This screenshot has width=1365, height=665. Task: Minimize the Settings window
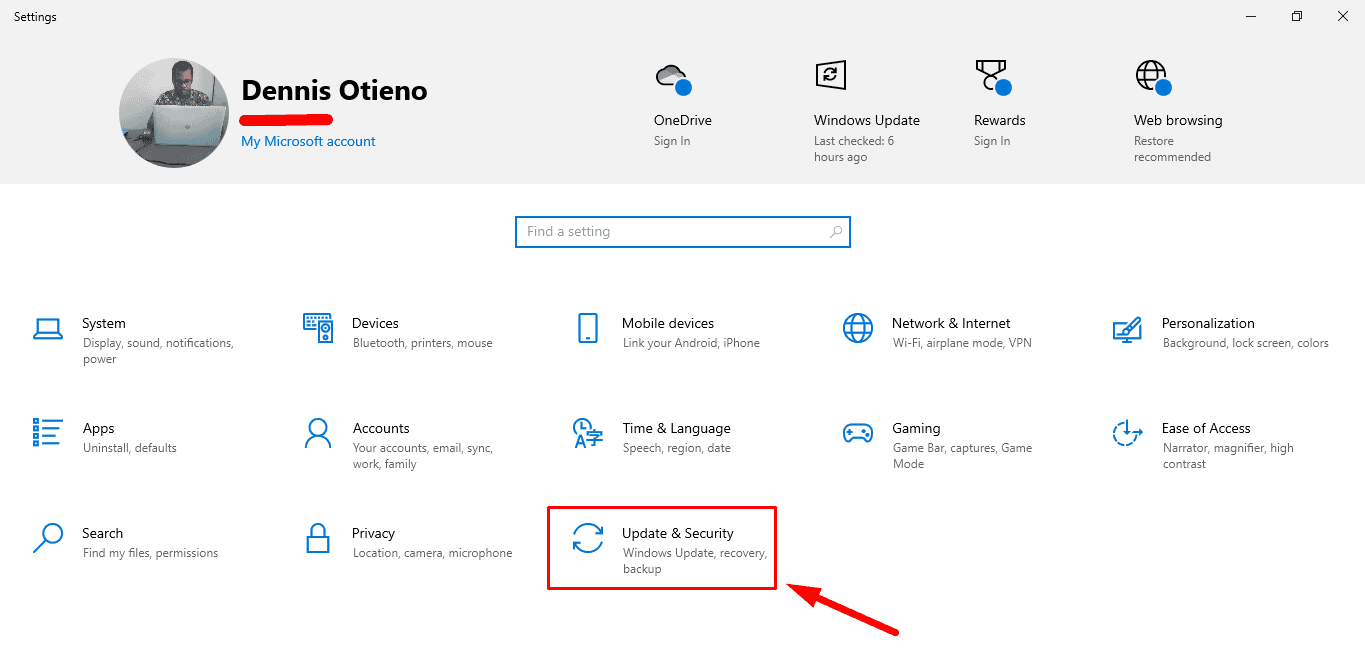1251,16
